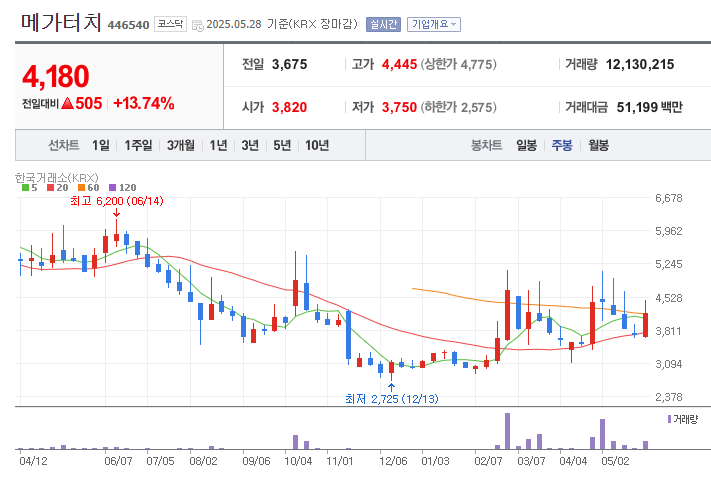The width and height of the screenshot is (711, 502).
Task: Click the 4,528 y-axis price label
Action: [668, 298]
